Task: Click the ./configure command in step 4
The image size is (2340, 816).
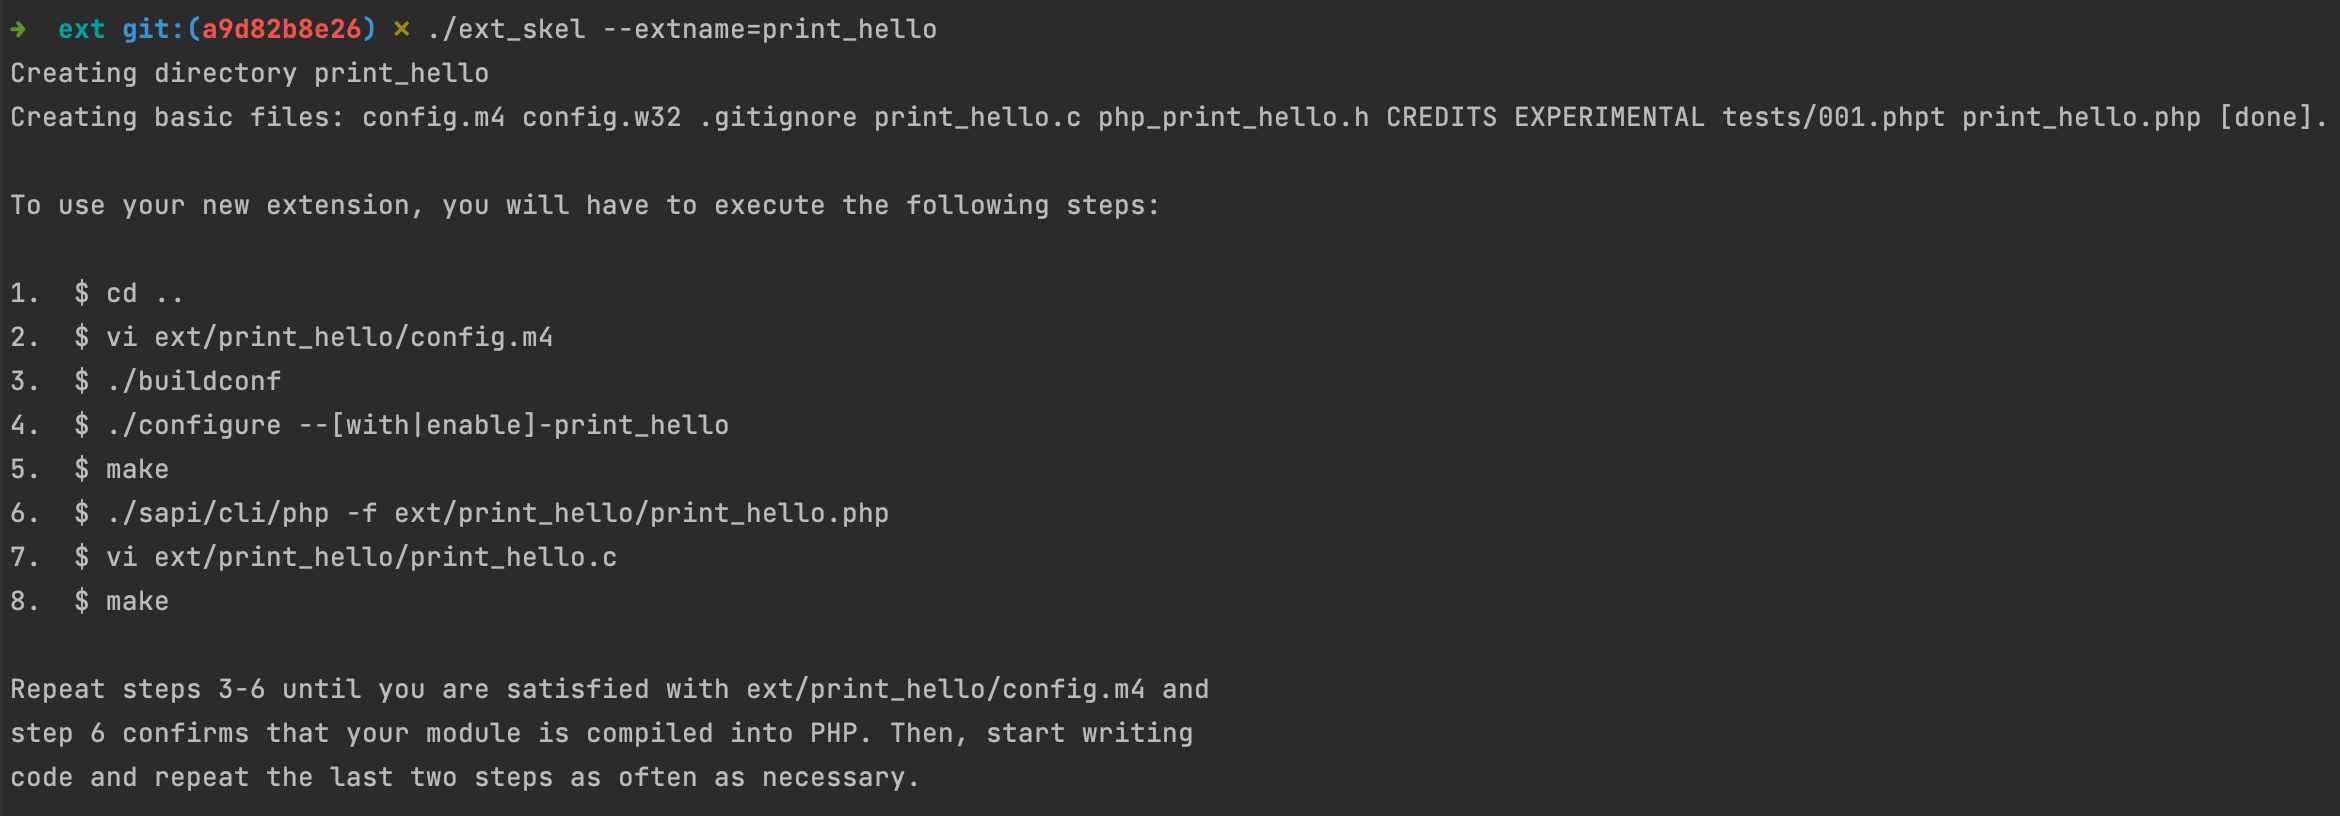Action: (x=194, y=425)
